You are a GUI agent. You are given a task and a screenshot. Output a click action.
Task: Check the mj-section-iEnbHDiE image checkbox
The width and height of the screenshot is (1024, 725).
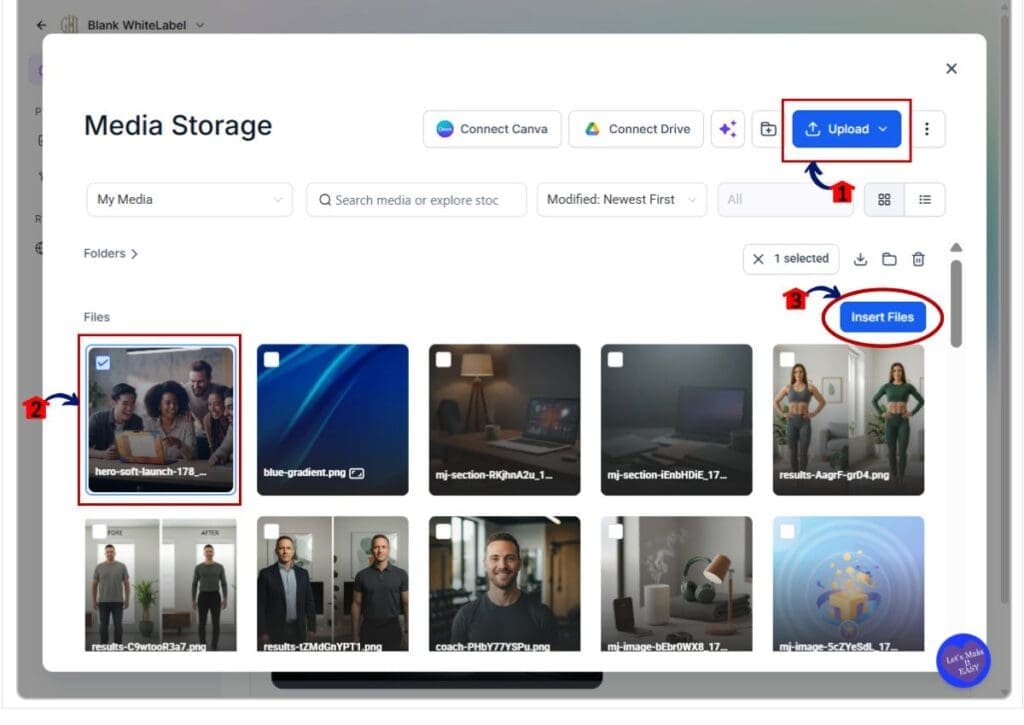coord(615,359)
